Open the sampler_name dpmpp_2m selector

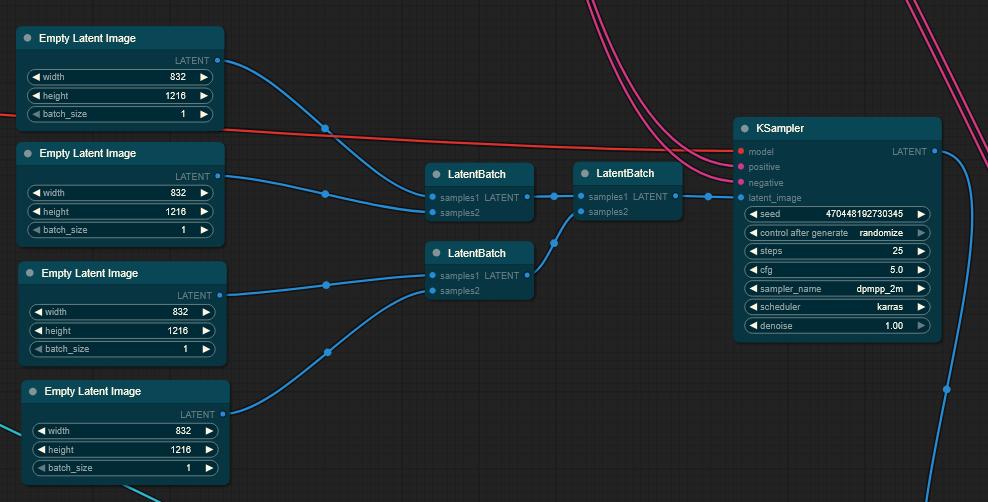pos(880,288)
